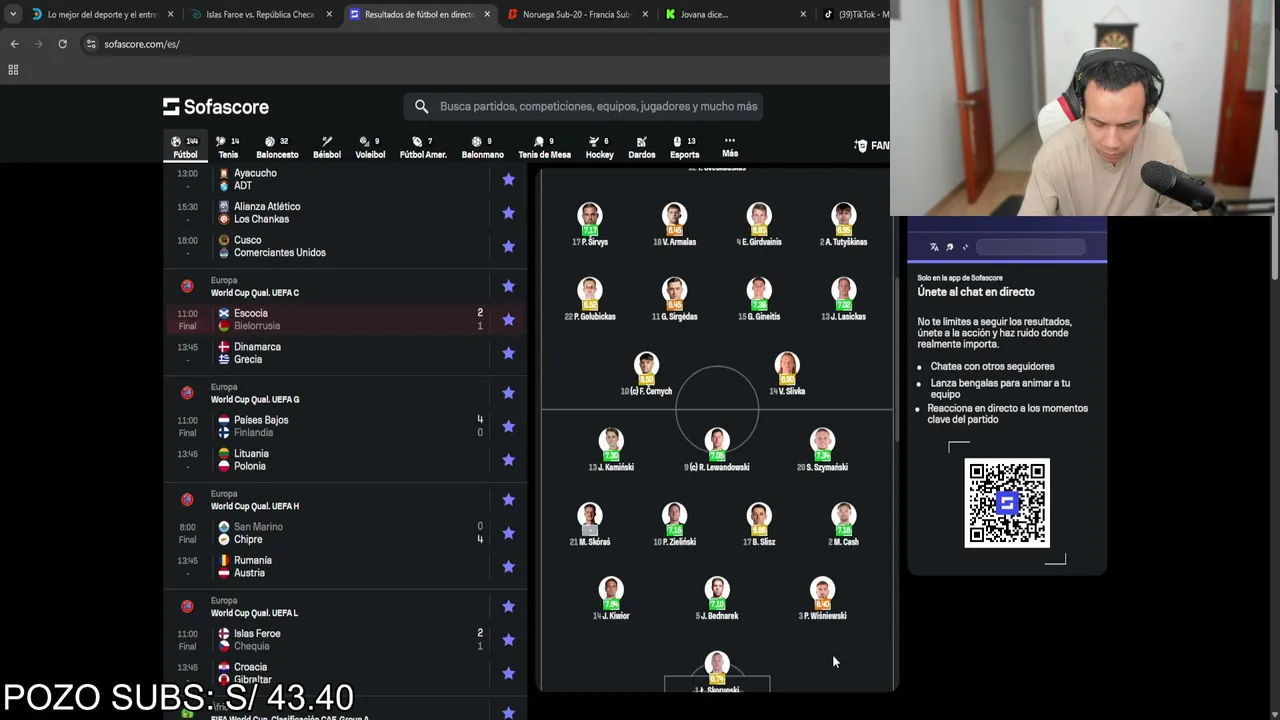Switch to the TikTok browser tab

[853, 14]
